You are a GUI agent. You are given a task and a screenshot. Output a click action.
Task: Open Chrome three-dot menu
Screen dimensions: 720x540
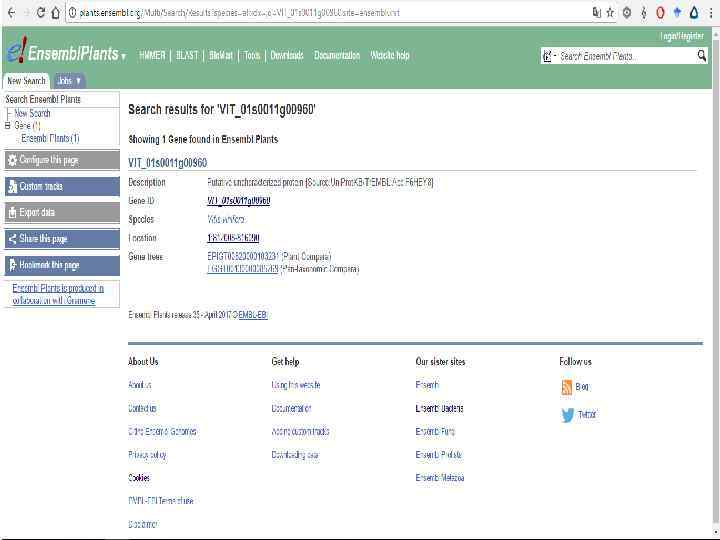(x=711, y=13)
